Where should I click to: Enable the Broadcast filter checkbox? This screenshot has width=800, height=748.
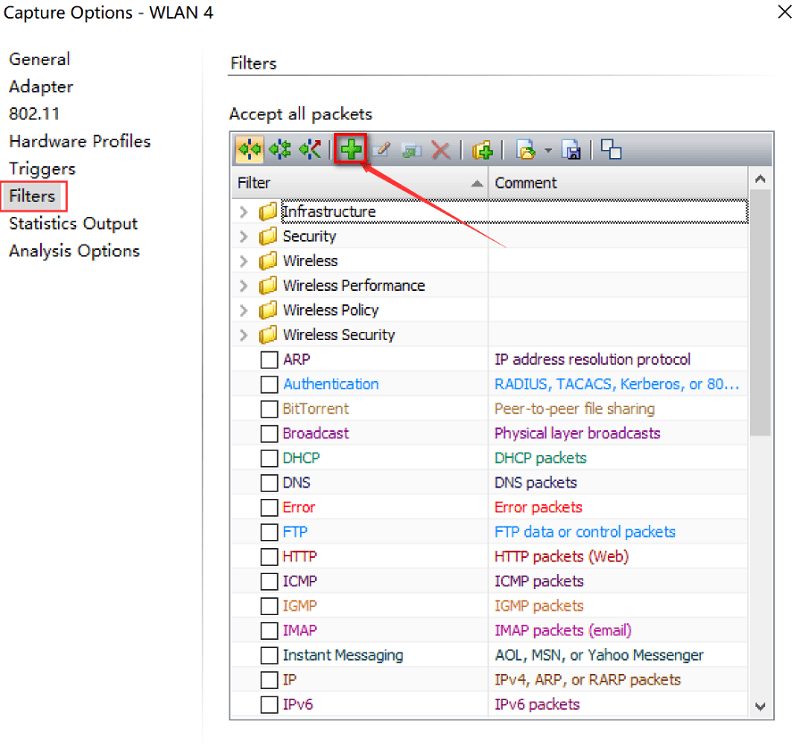click(269, 433)
